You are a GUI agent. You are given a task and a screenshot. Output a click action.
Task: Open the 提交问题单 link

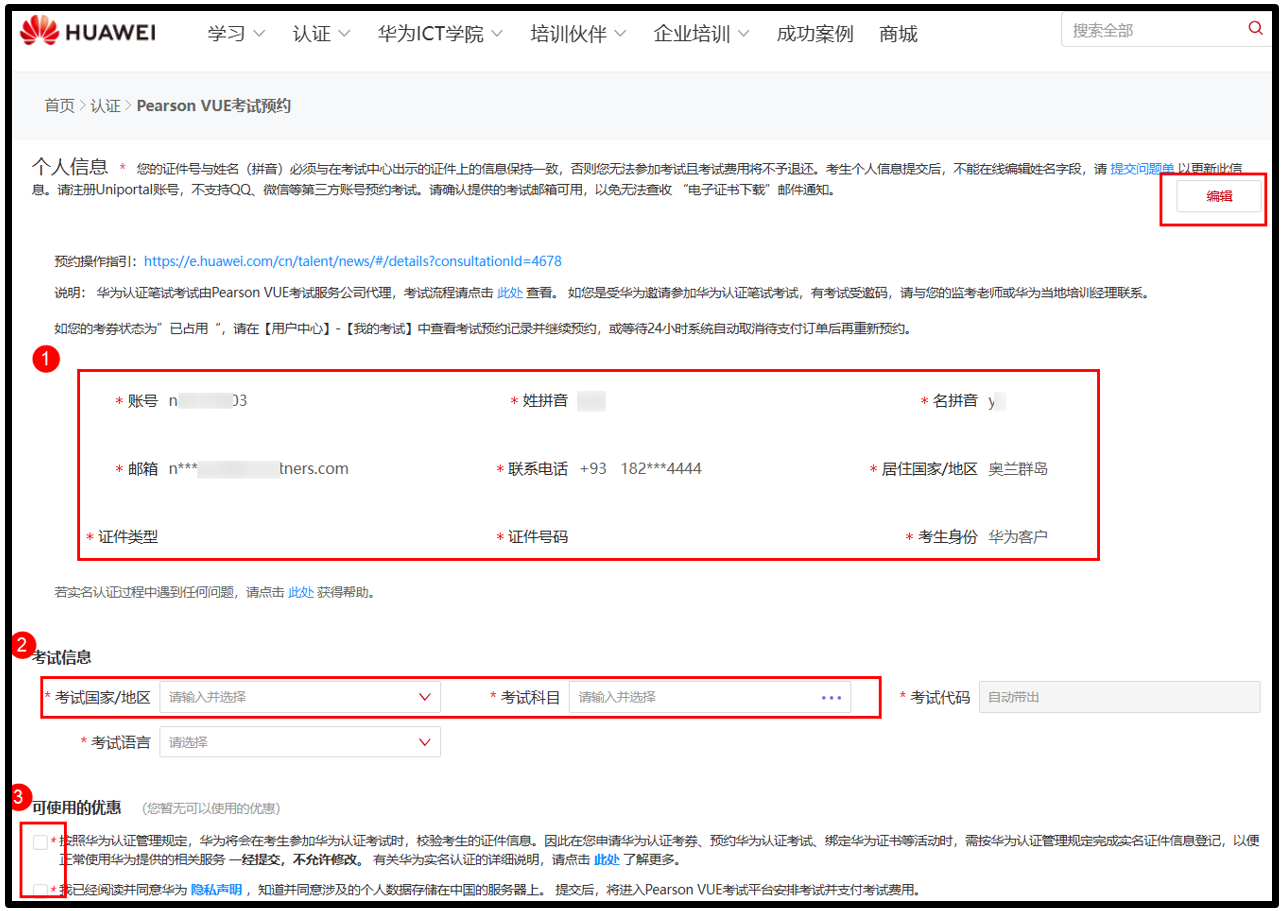[x=1142, y=170]
